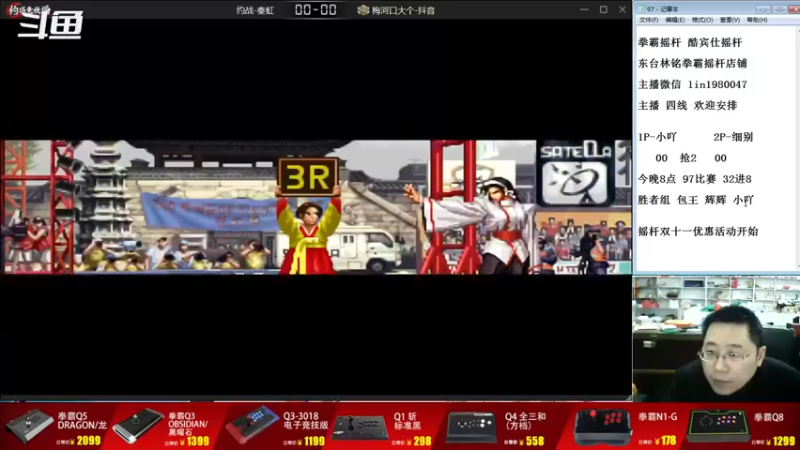The width and height of the screenshot is (800, 450).
Task: Click the line 今晚8点 97比赛 32进8
Action: coord(694,179)
